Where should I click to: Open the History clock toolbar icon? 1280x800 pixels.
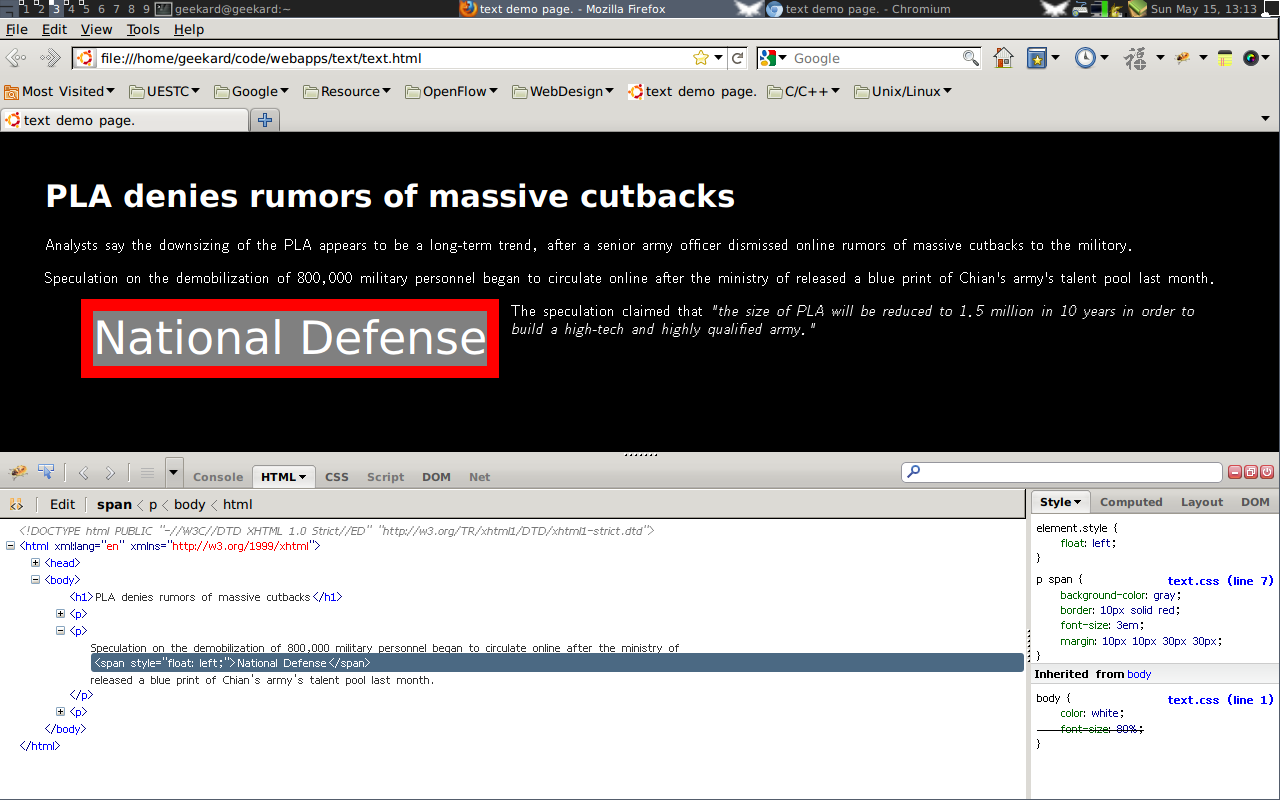coord(1085,58)
